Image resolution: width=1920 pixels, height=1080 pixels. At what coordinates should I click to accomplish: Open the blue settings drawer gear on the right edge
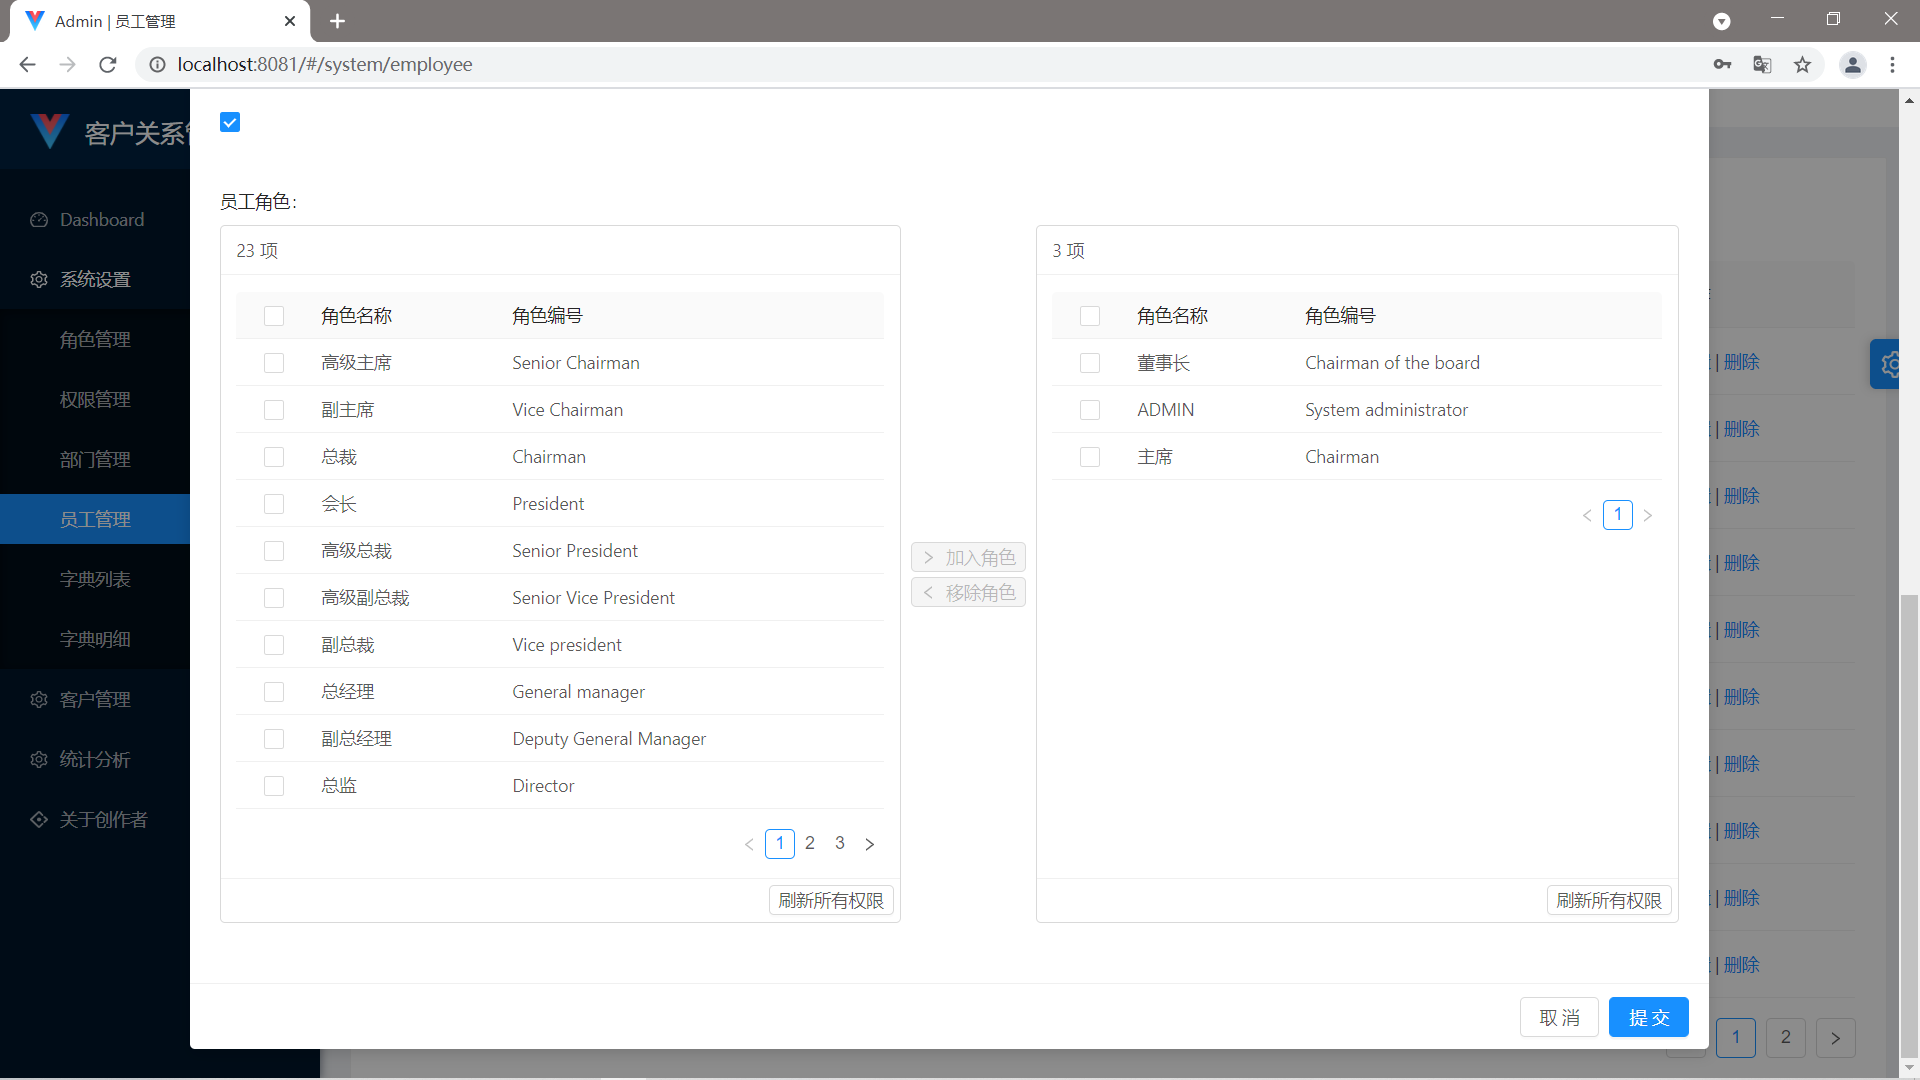coord(1887,364)
